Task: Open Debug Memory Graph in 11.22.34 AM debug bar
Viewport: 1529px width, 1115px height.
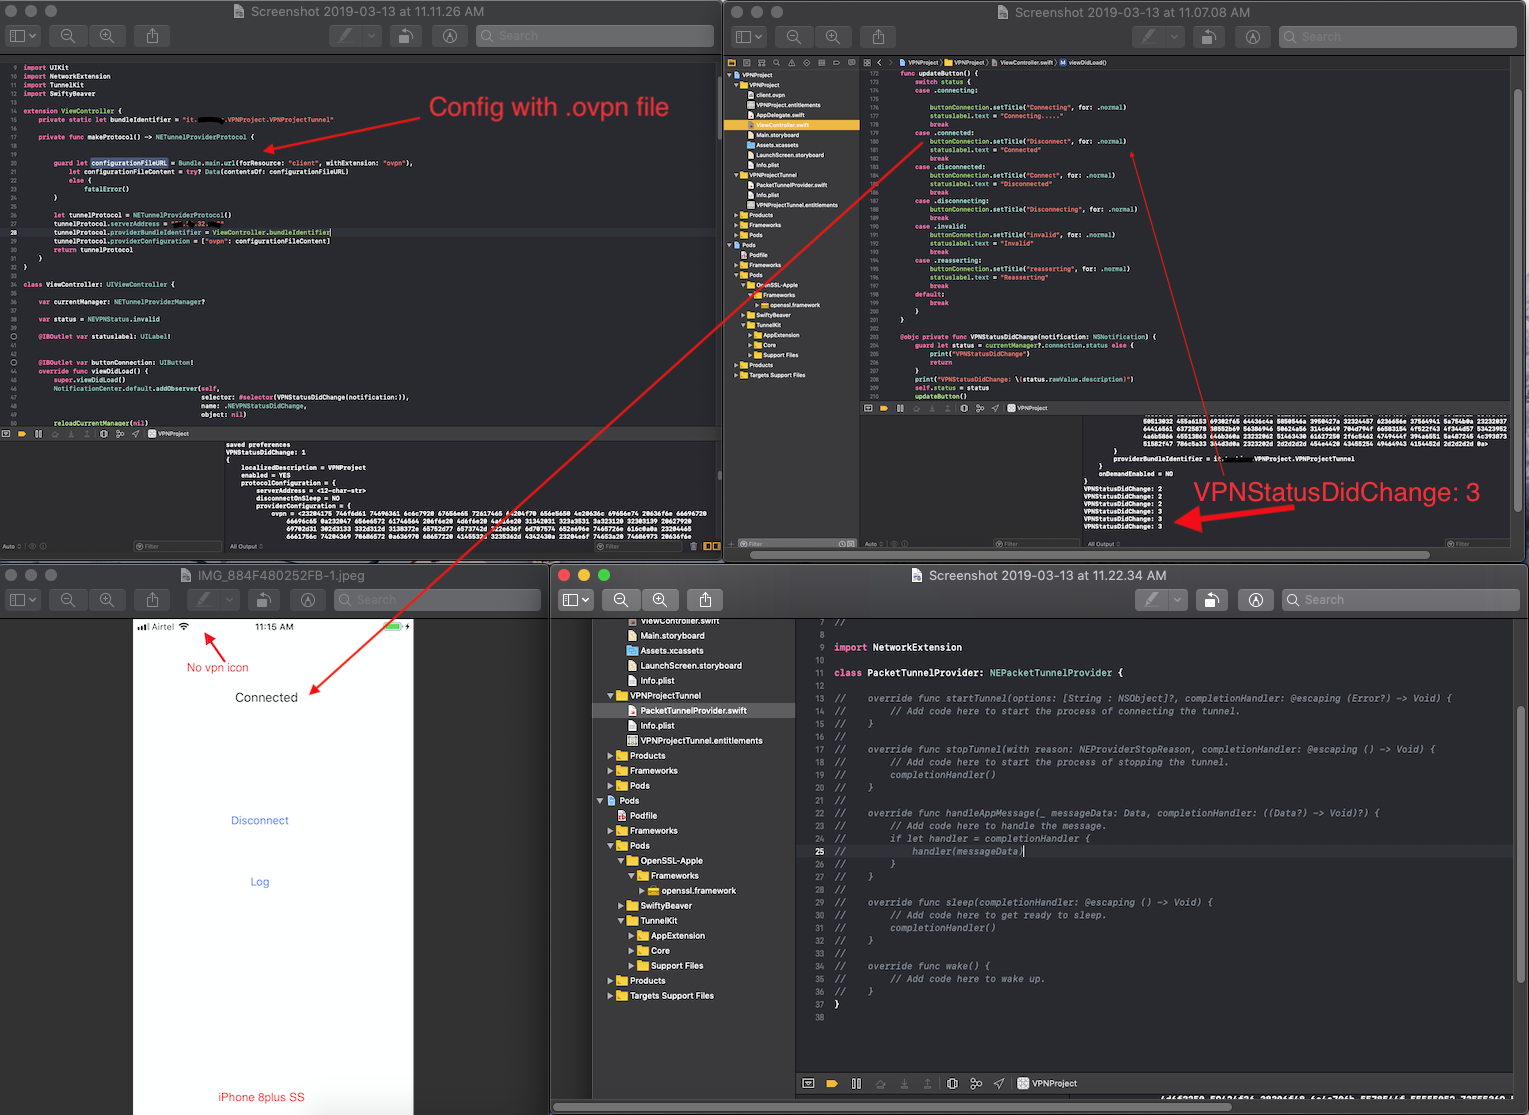Action: coord(976,1084)
